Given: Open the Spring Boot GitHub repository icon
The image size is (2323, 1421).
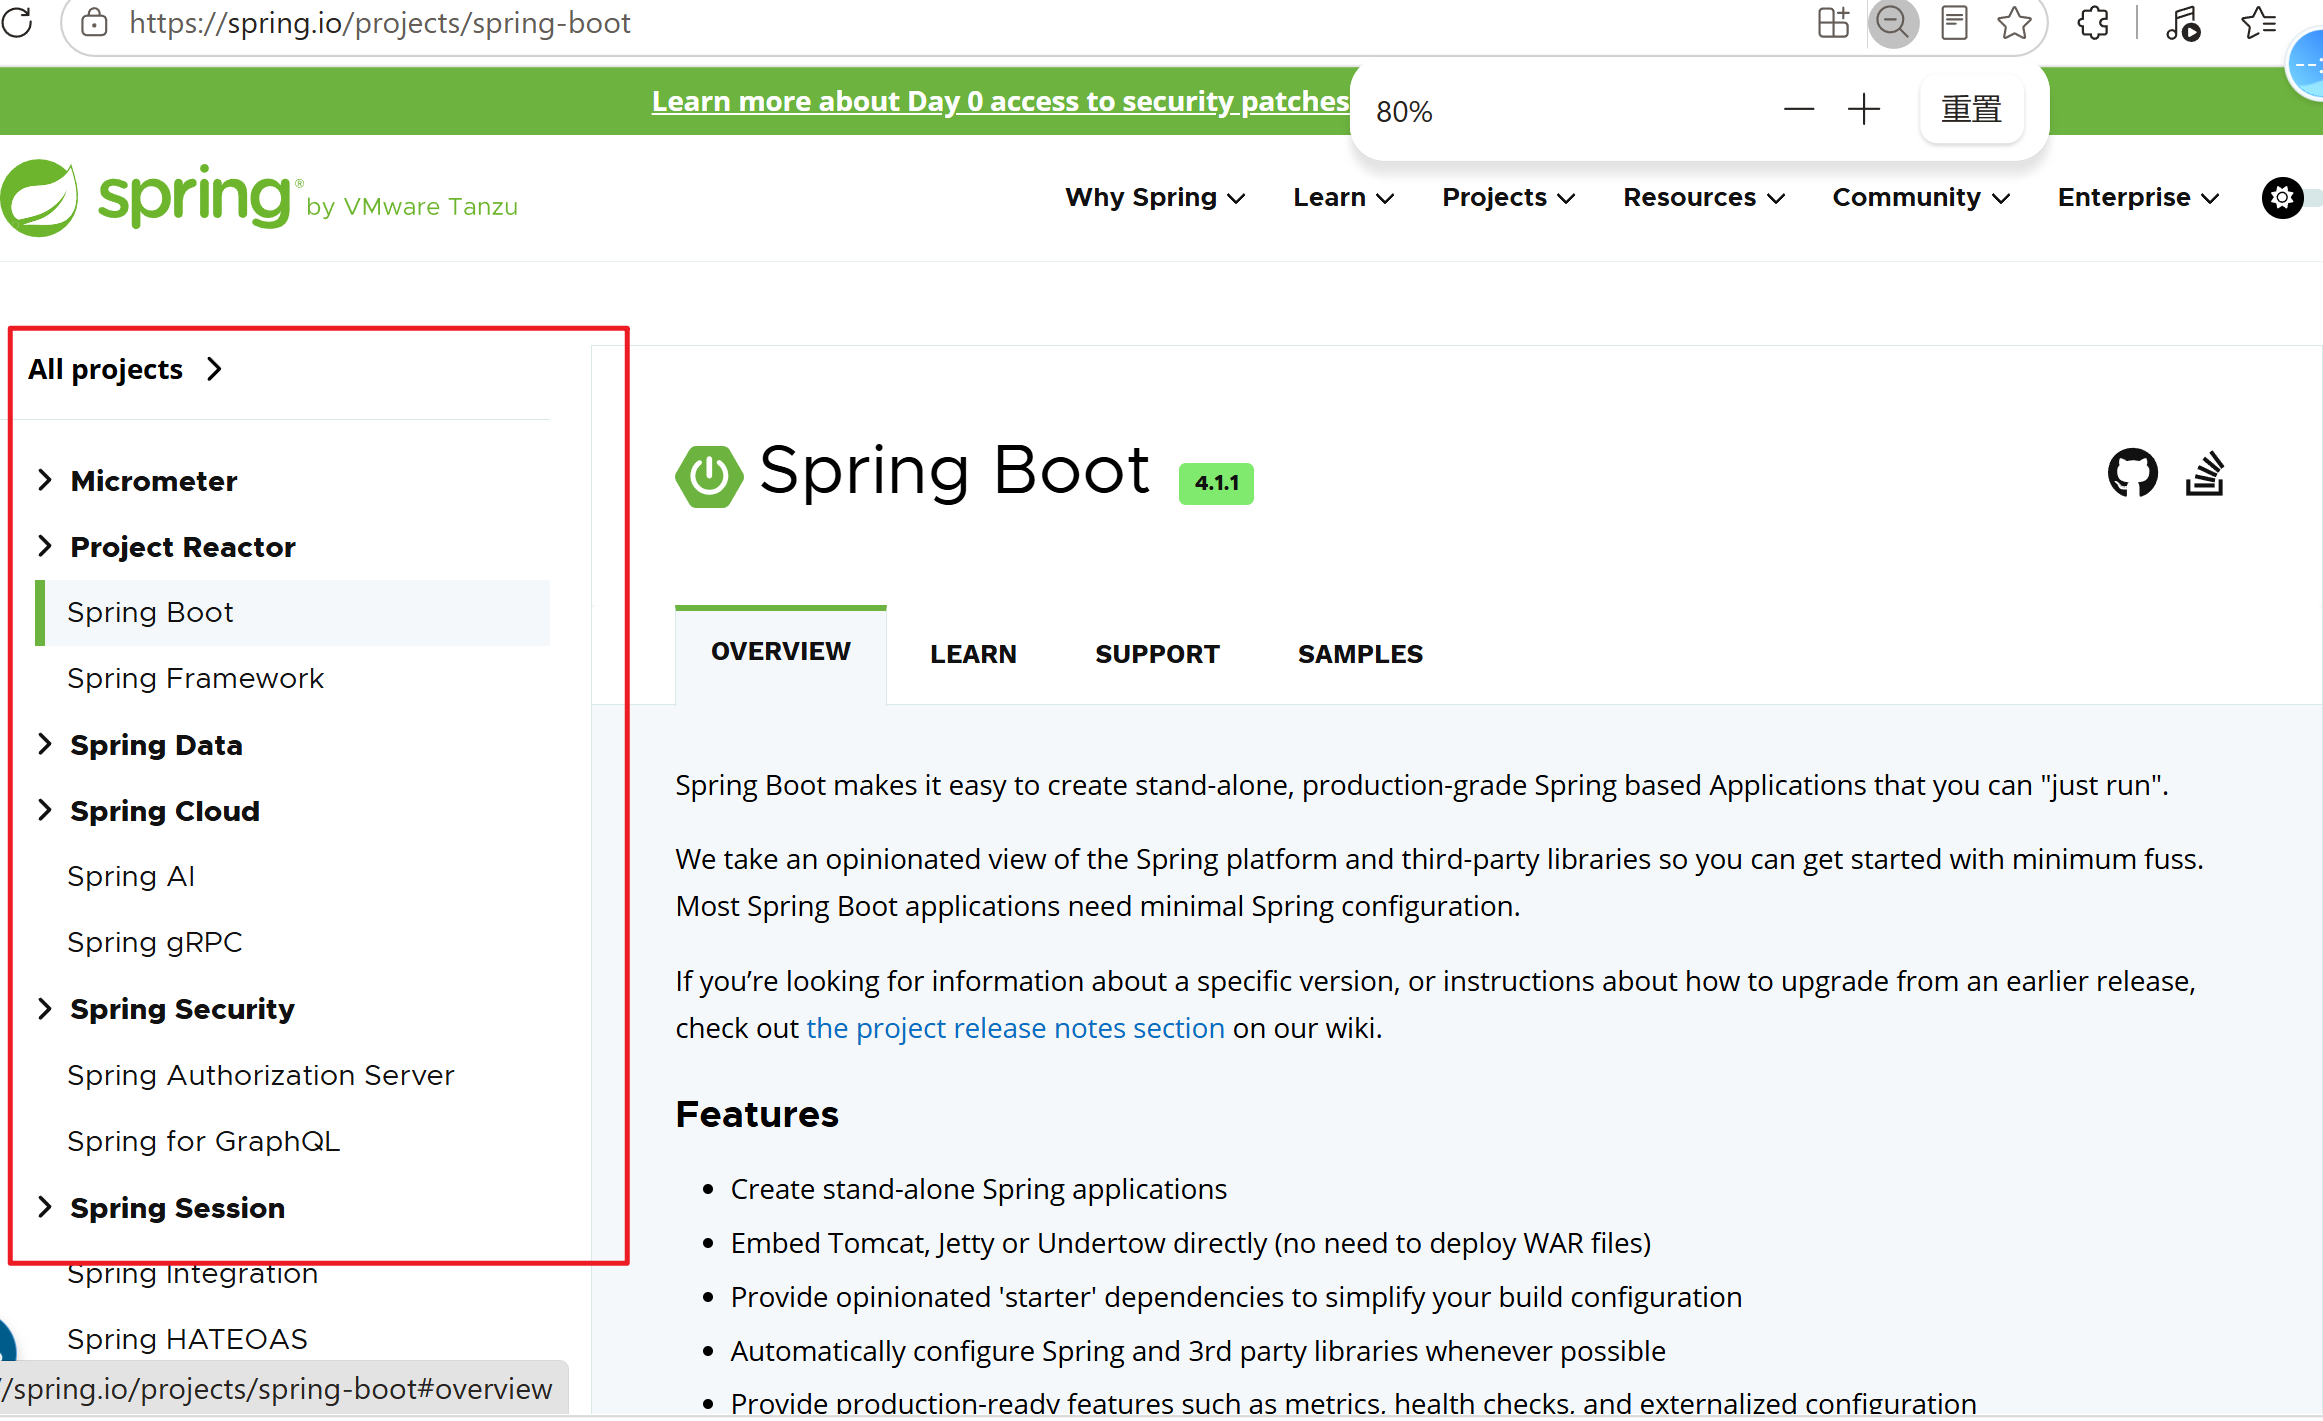Looking at the screenshot, I should 2132,472.
